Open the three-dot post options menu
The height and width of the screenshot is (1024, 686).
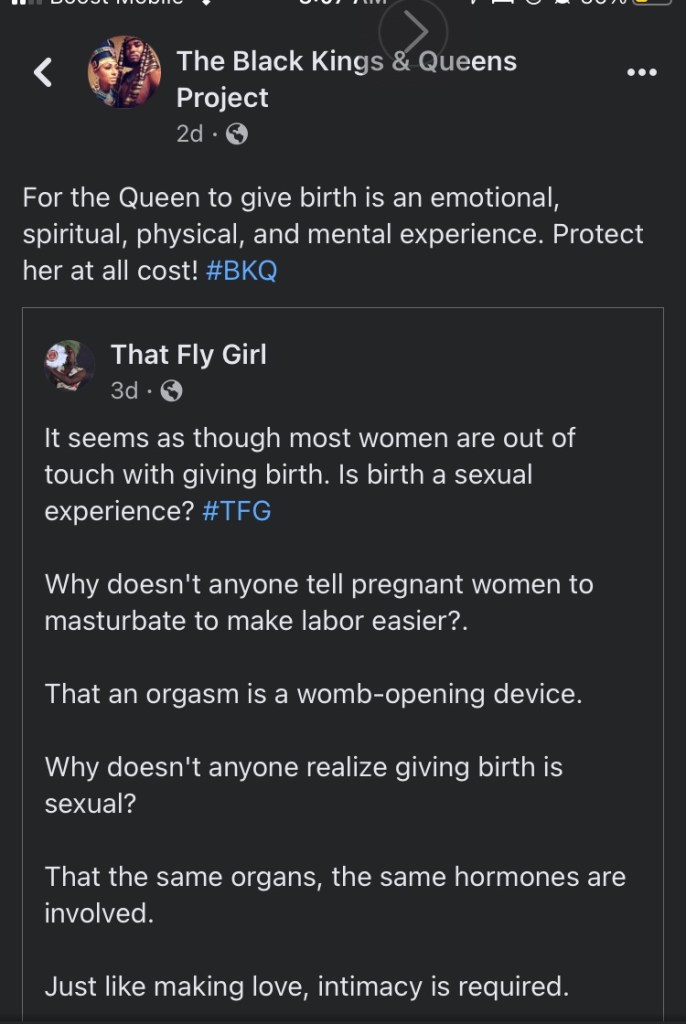point(641,72)
